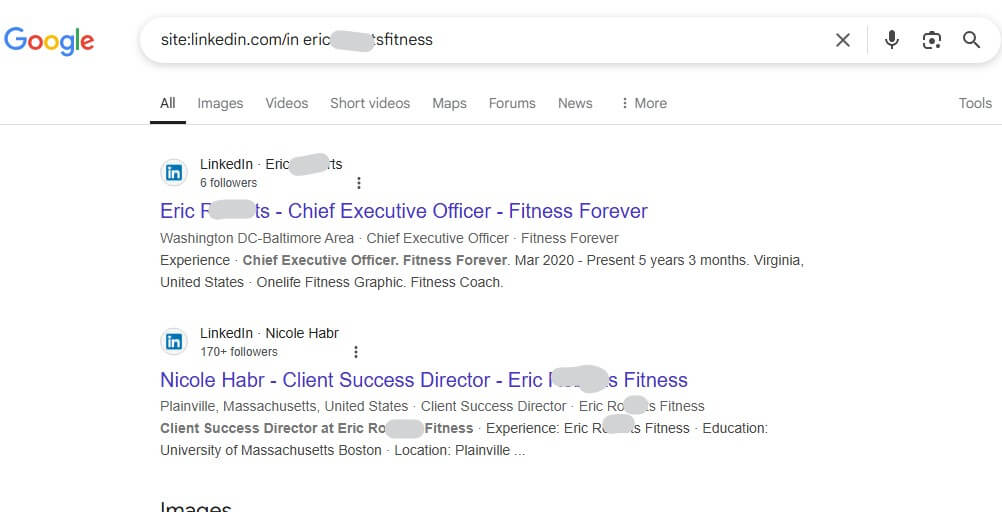Open Chief Executive Officer Fitness Forever result
The width and height of the screenshot is (1002, 512).
click(404, 211)
